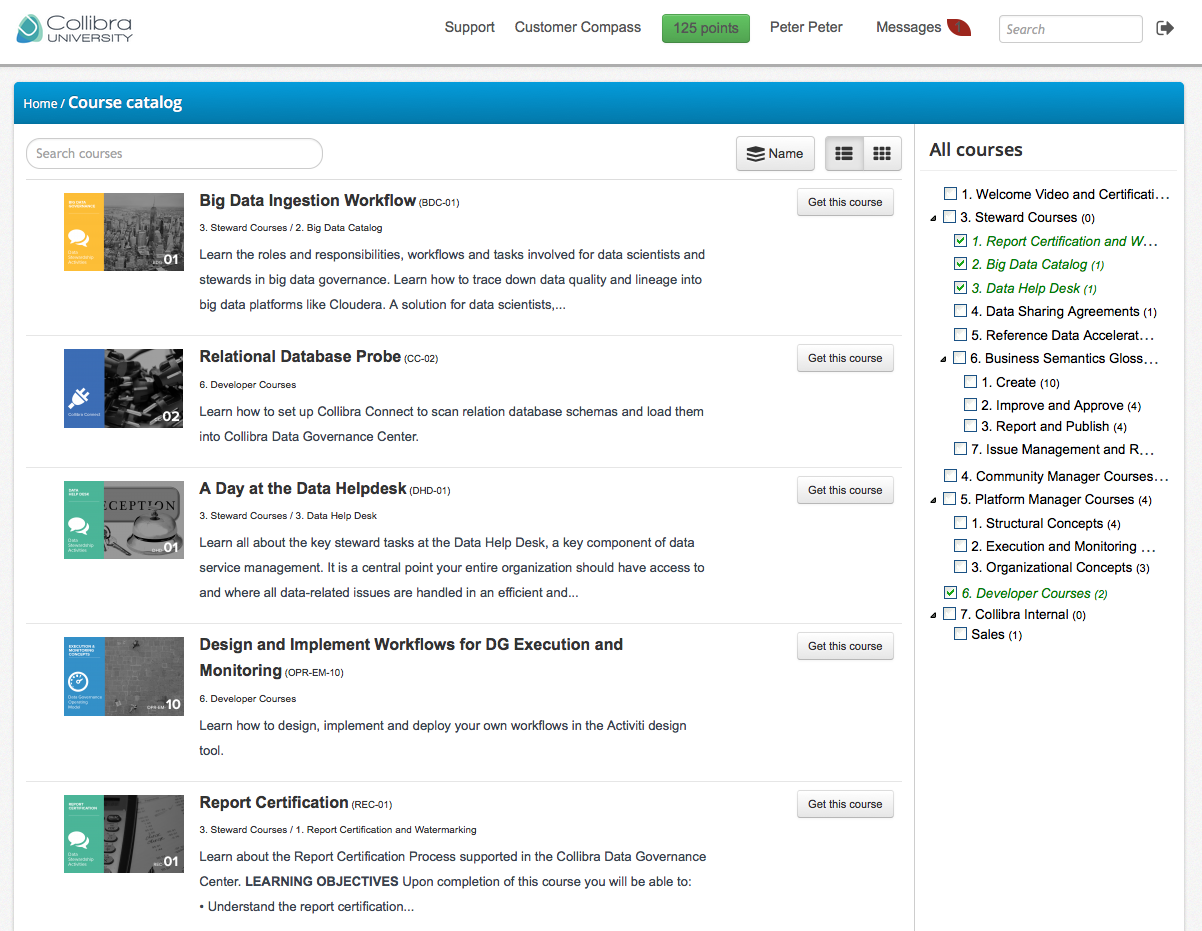Open the Report Certification title link
Image resolution: width=1202 pixels, height=931 pixels.
coord(274,802)
